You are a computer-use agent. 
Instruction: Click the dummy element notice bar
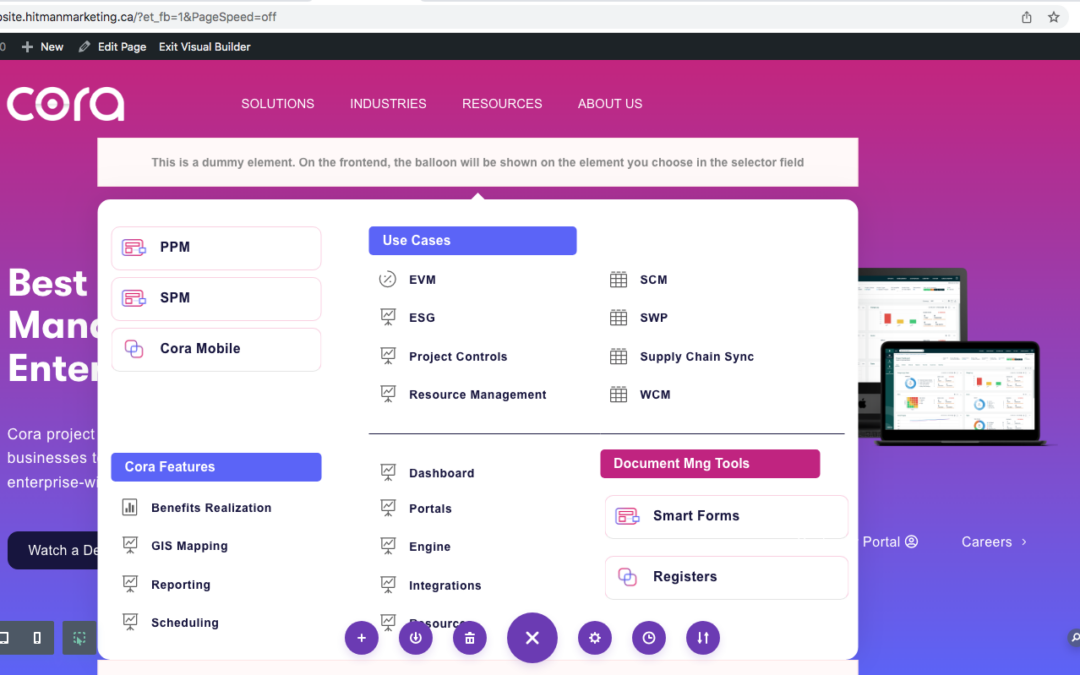click(x=477, y=163)
